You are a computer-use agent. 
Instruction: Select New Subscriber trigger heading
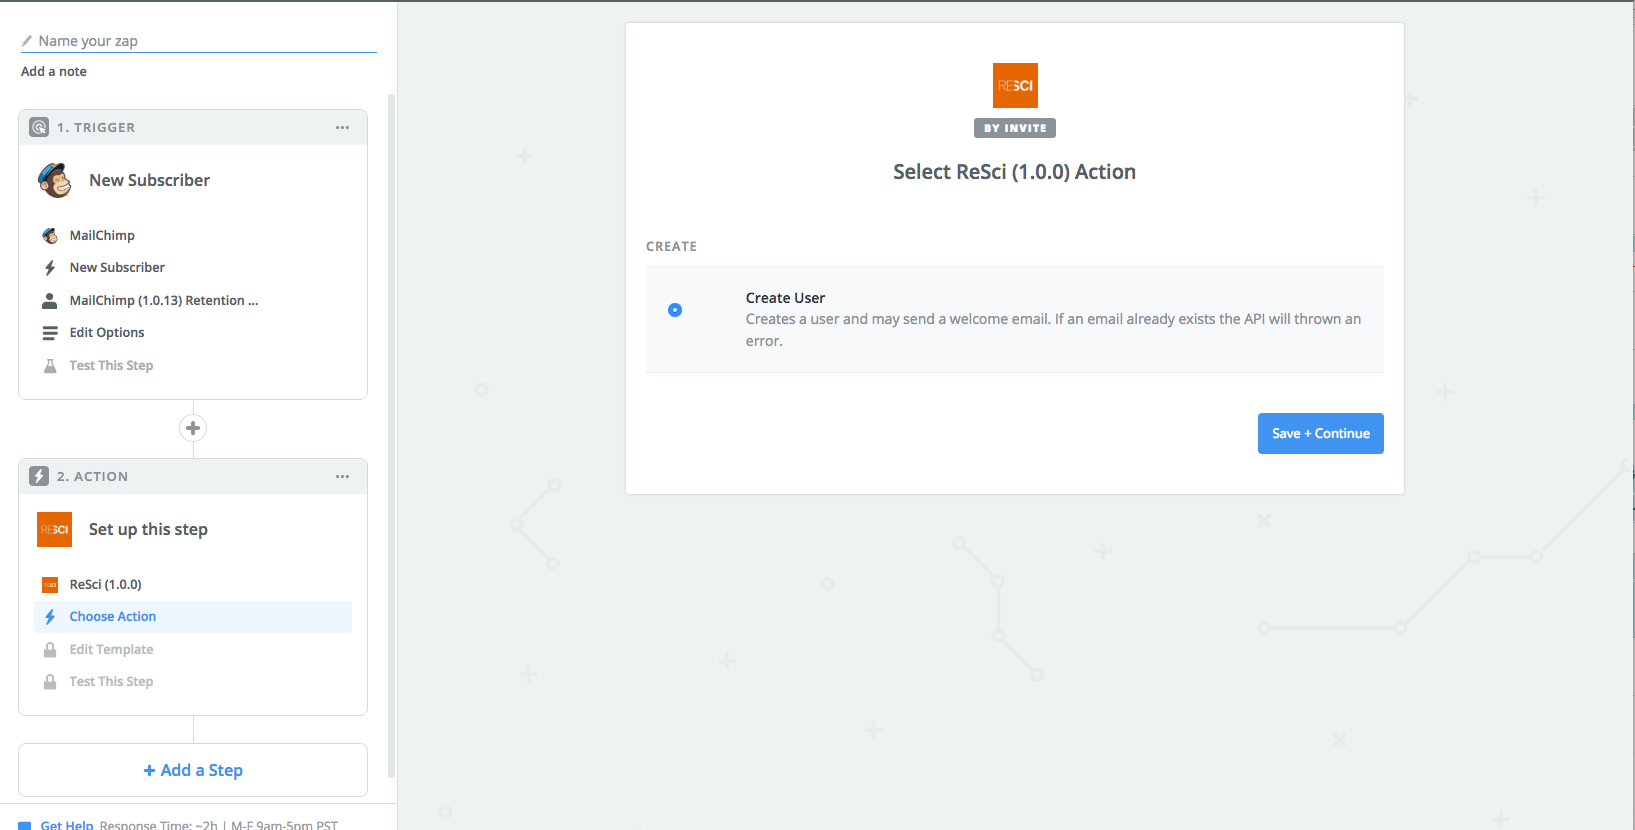[x=149, y=180]
